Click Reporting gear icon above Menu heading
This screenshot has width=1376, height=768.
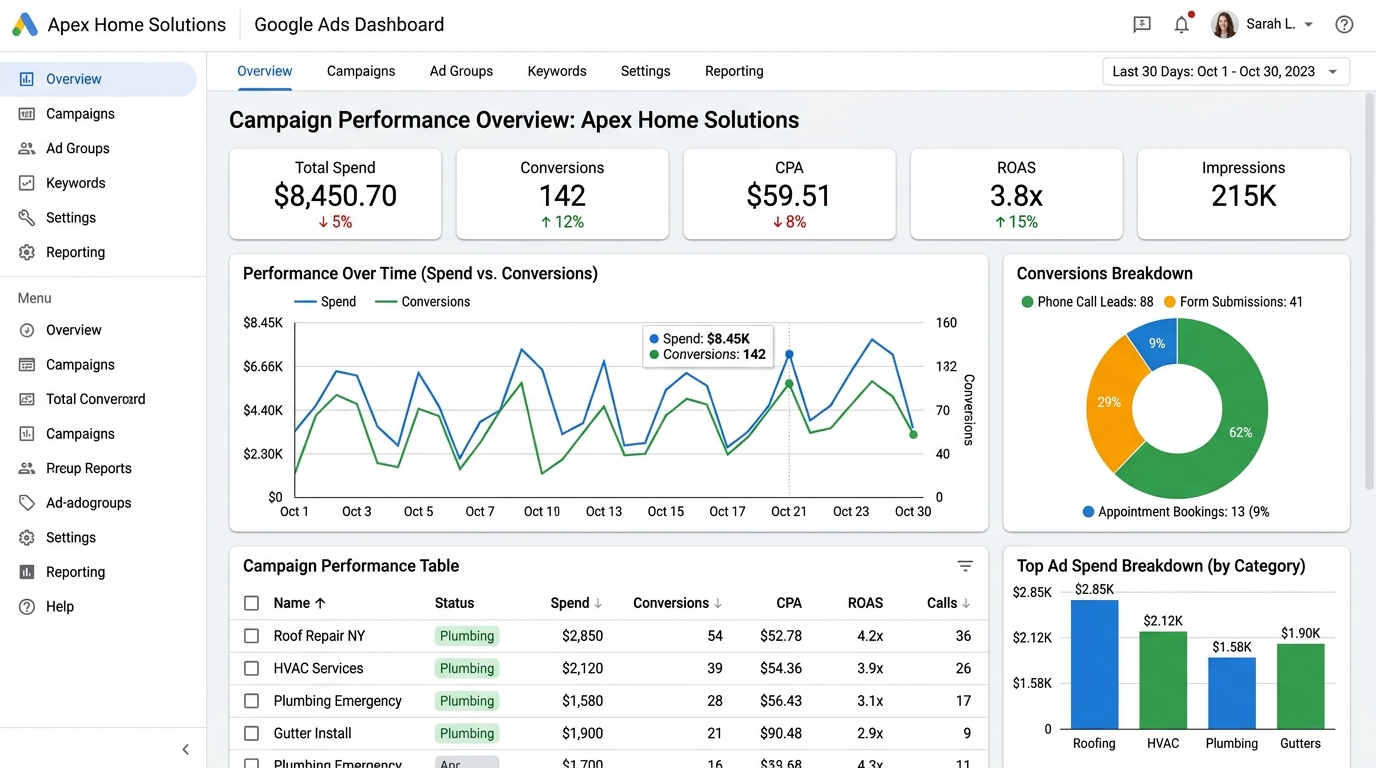[x=27, y=253]
